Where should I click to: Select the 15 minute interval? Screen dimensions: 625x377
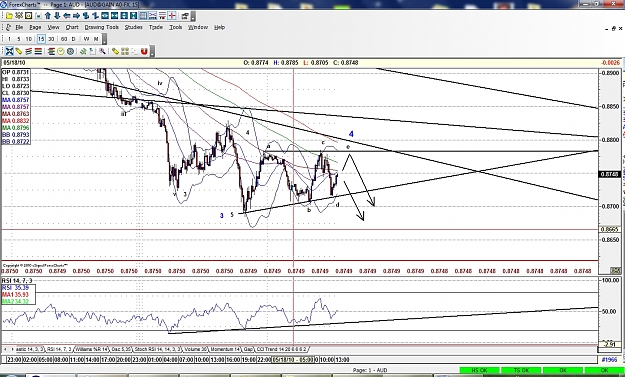point(41,39)
